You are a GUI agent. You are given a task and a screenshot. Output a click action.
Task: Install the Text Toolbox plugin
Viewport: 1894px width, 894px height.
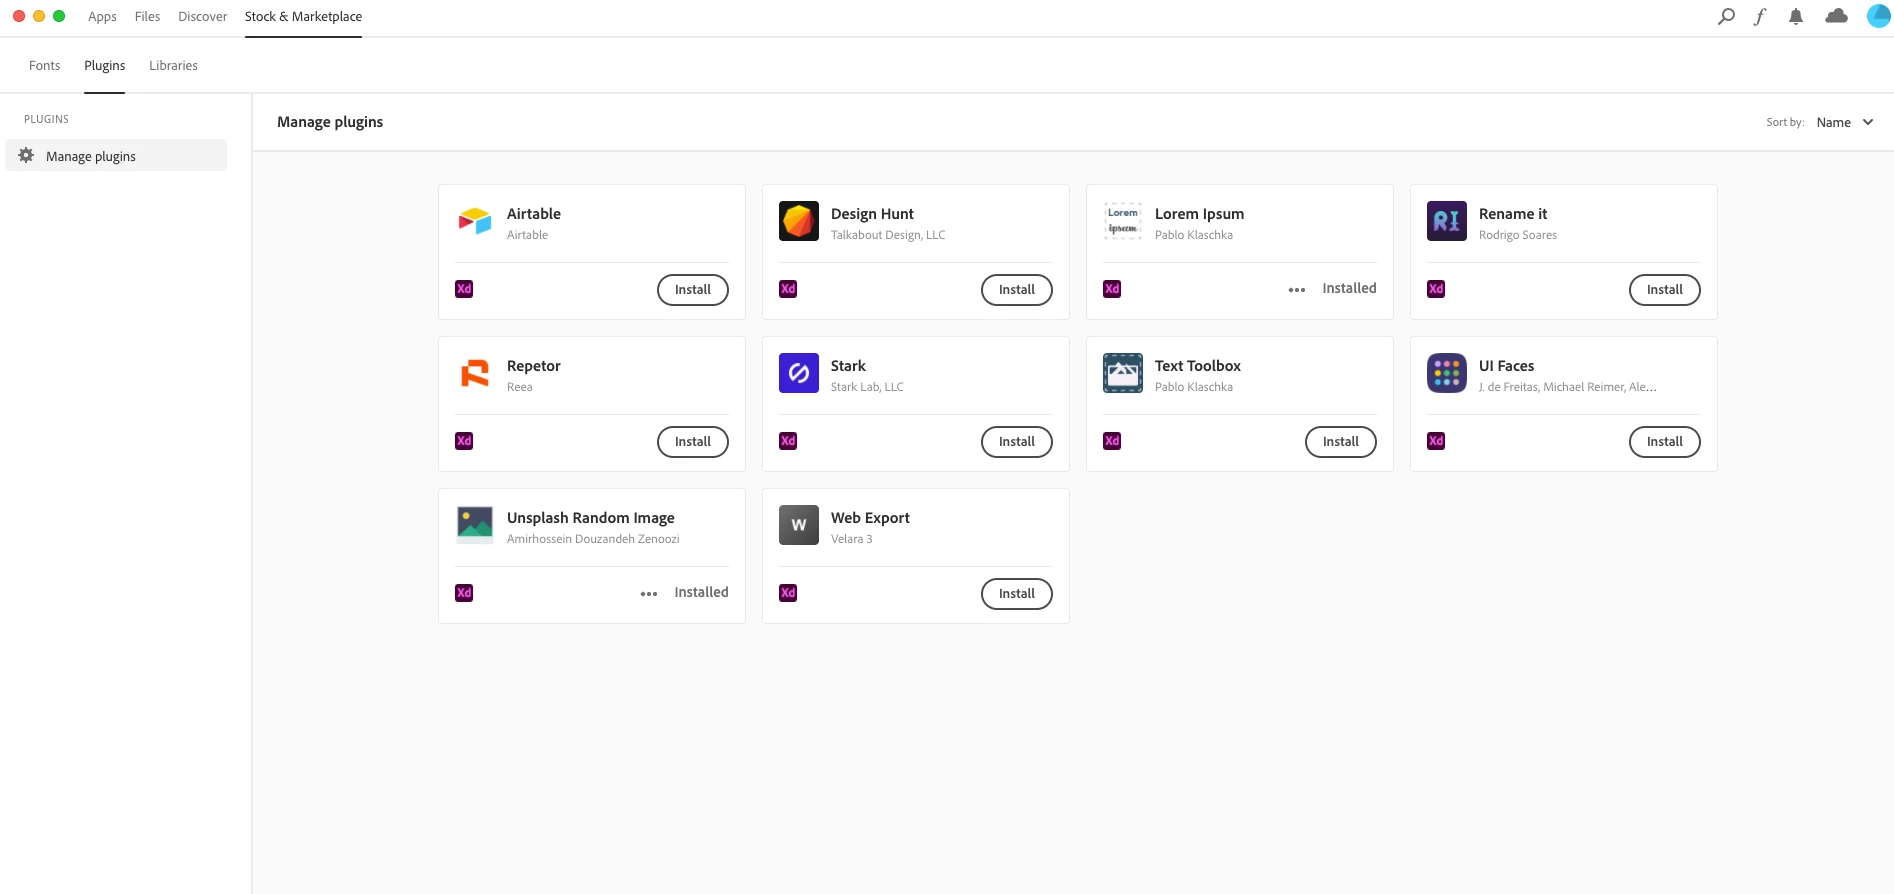(x=1341, y=442)
